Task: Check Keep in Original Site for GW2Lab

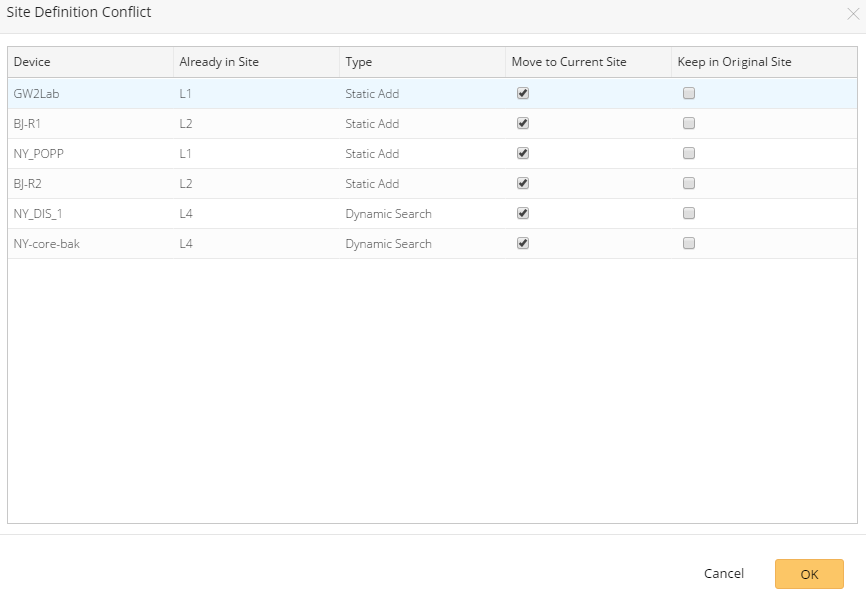Action: point(689,93)
